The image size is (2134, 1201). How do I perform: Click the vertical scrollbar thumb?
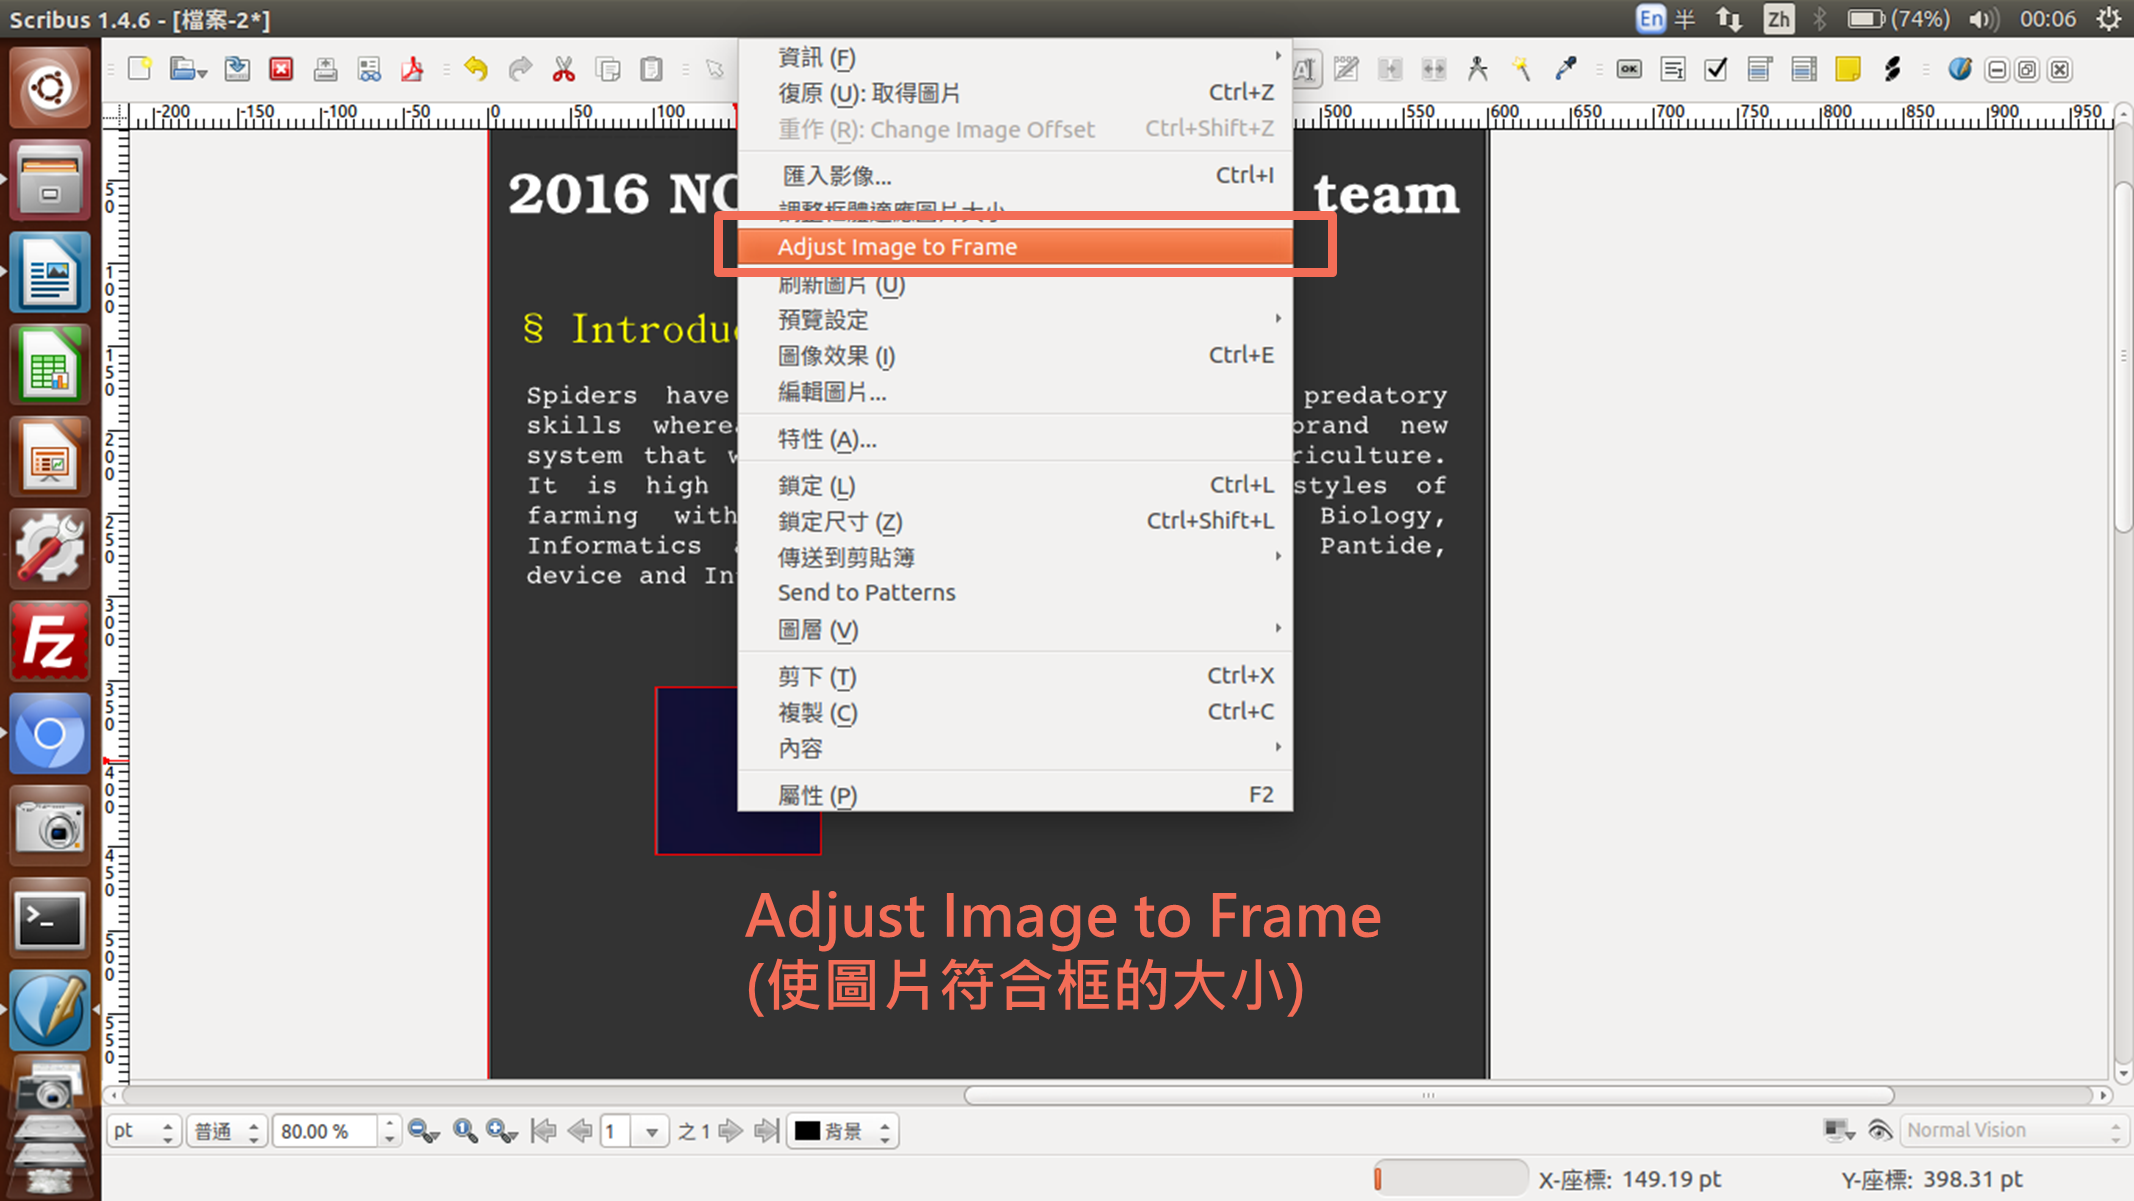(x=2123, y=356)
